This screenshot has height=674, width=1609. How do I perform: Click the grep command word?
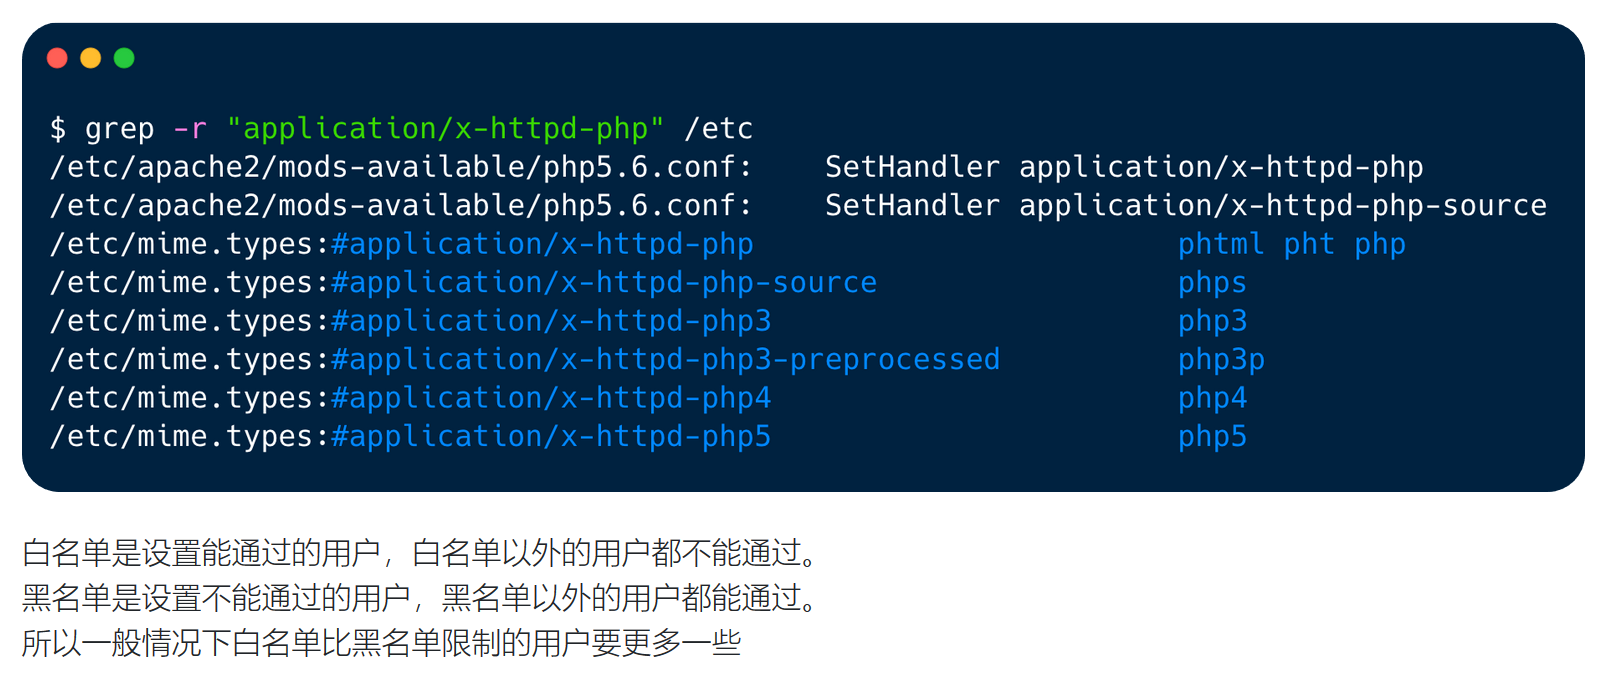point(119,129)
